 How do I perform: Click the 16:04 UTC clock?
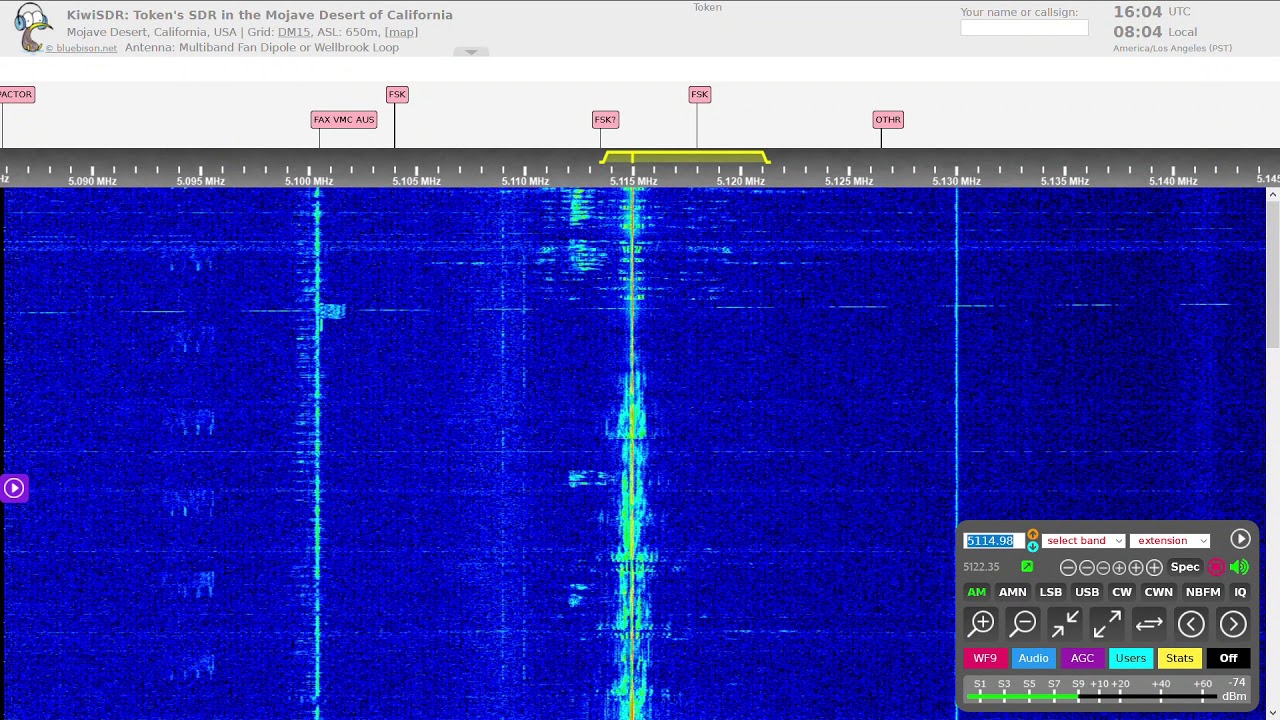pos(1152,12)
